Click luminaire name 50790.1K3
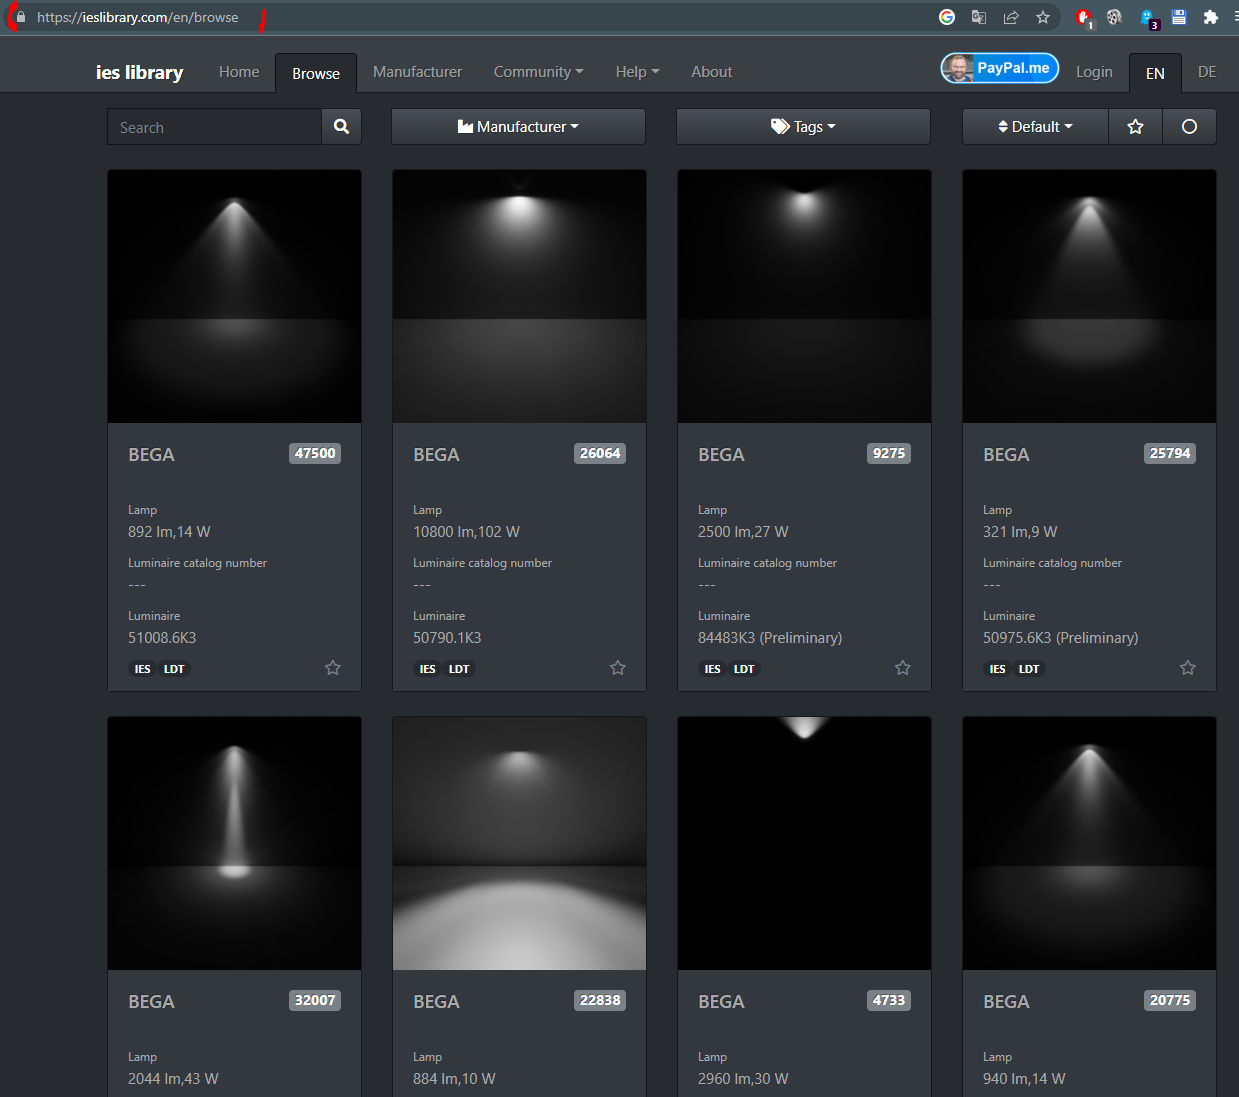The image size is (1239, 1097). click(447, 638)
